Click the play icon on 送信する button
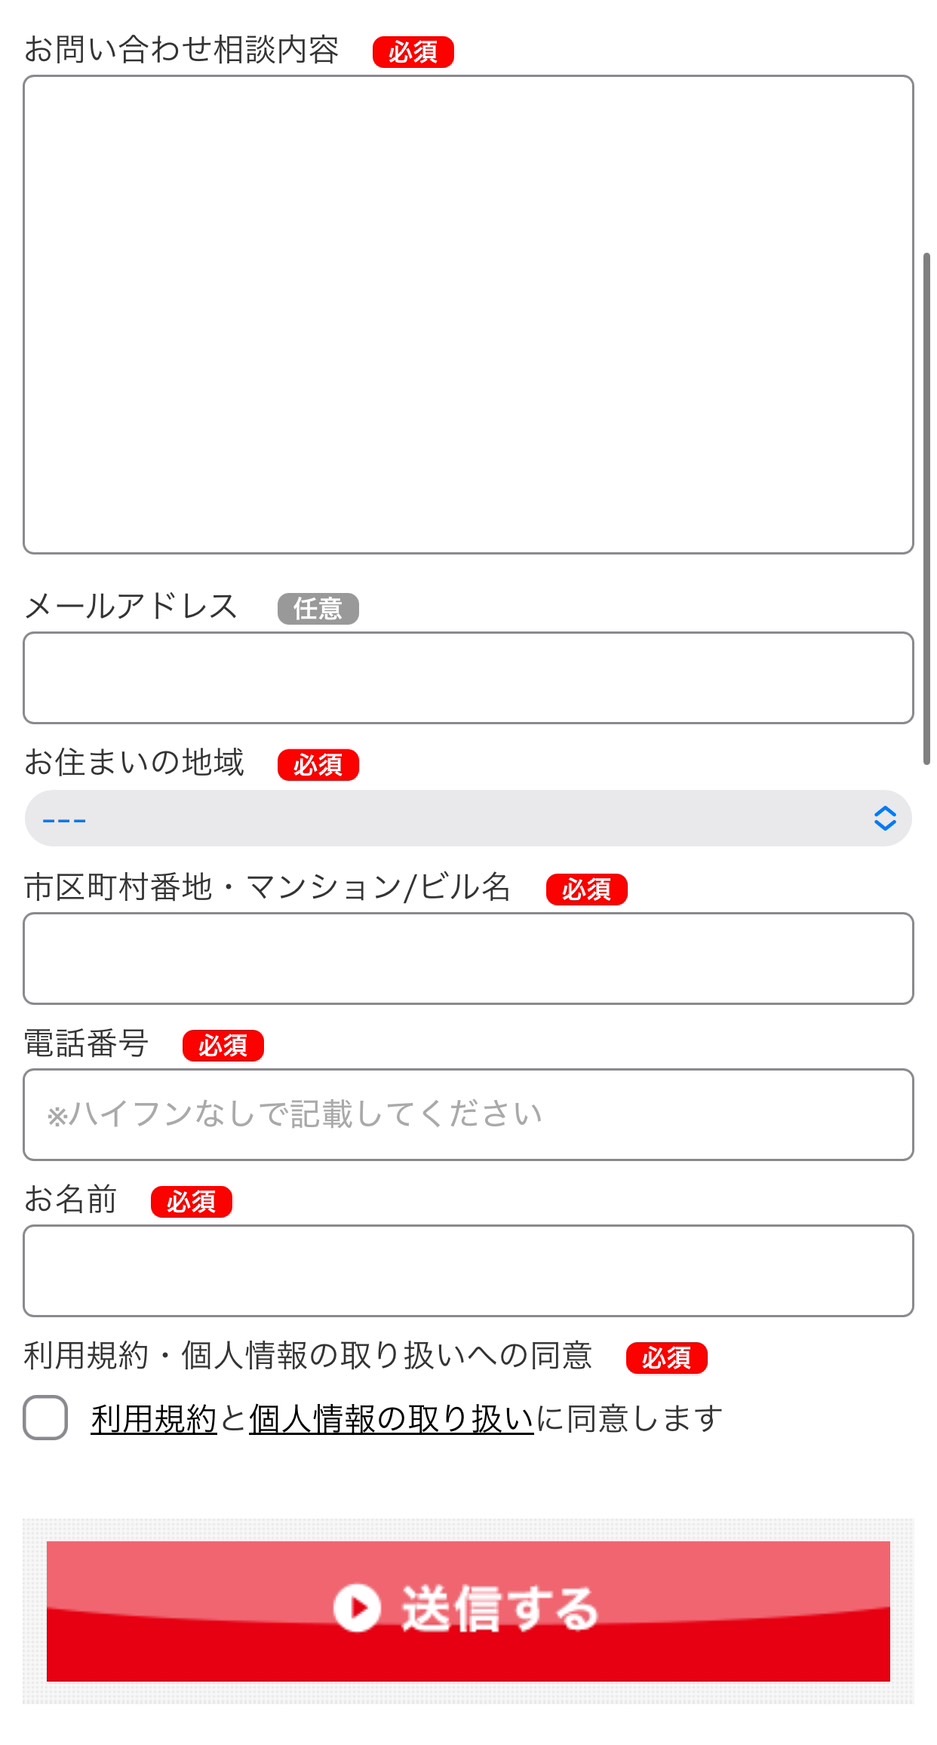This screenshot has width=937, height=1745. pos(357,1608)
